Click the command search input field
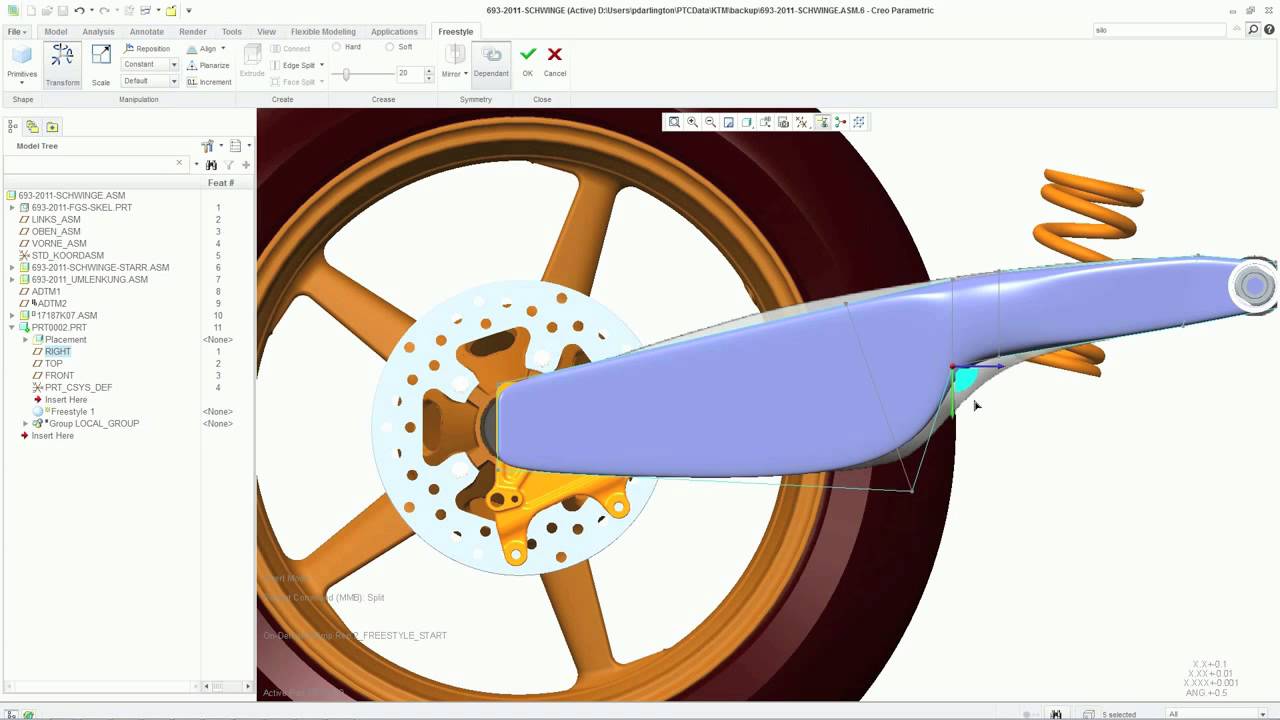This screenshot has height=720, width=1280. coord(1160,30)
